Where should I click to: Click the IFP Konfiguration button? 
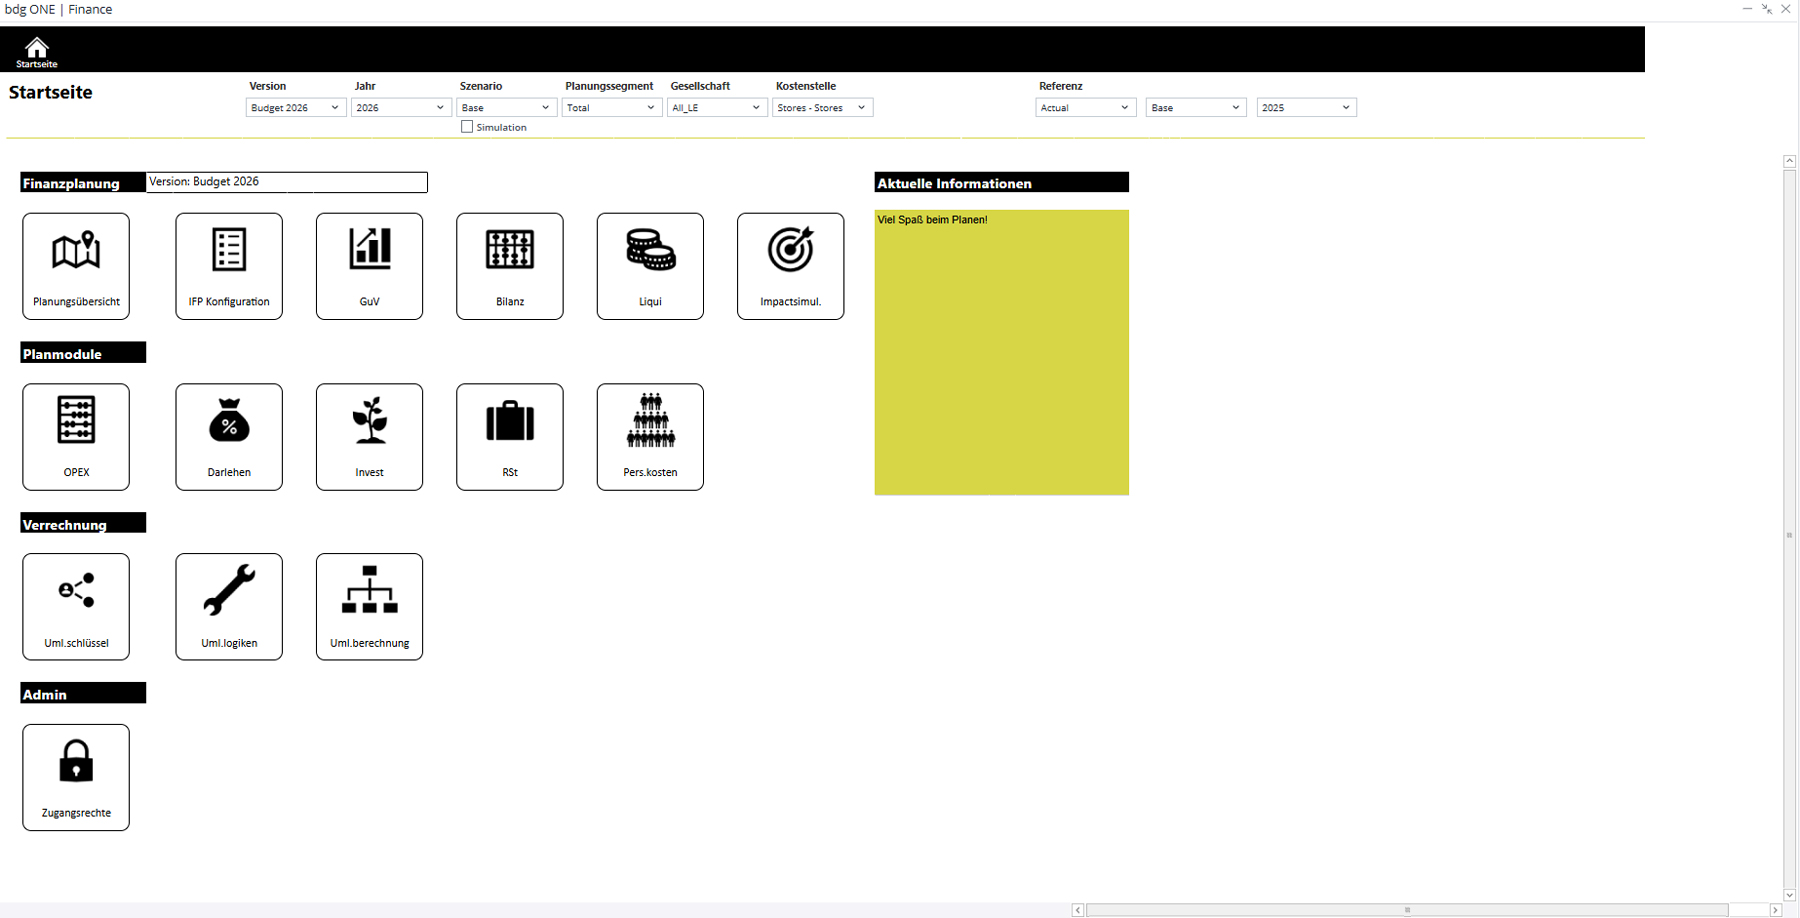pos(229,266)
